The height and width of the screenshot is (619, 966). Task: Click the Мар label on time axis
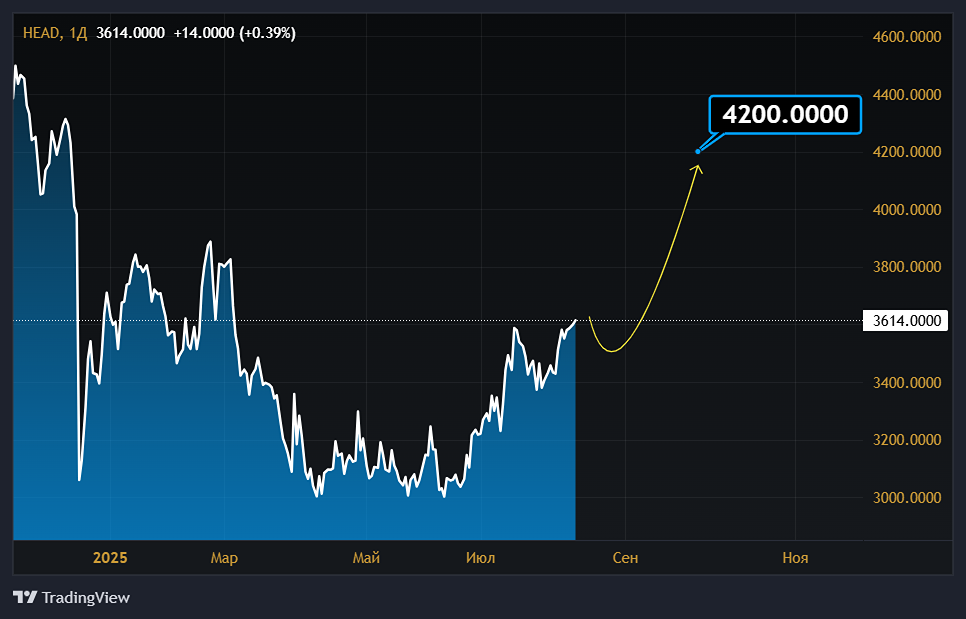tap(224, 558)
